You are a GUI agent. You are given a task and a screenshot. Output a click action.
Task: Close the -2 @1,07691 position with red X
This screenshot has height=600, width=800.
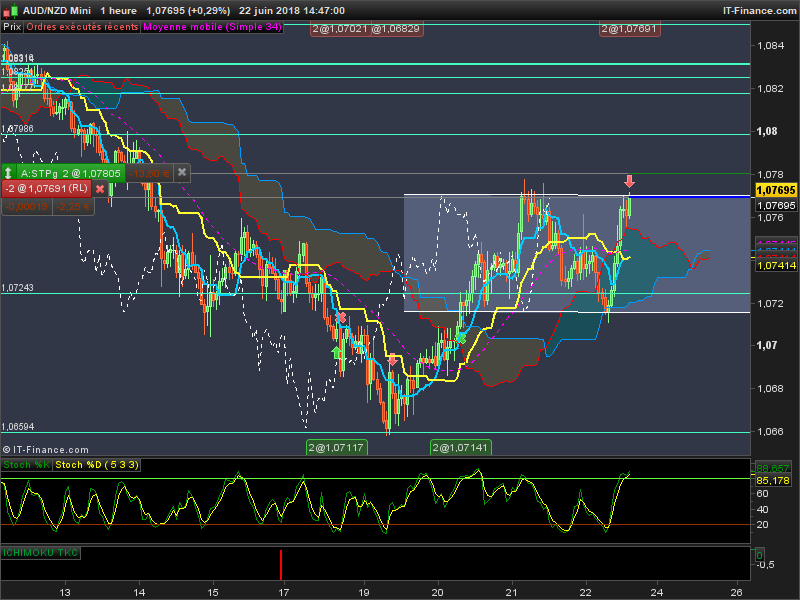(100, 188)
